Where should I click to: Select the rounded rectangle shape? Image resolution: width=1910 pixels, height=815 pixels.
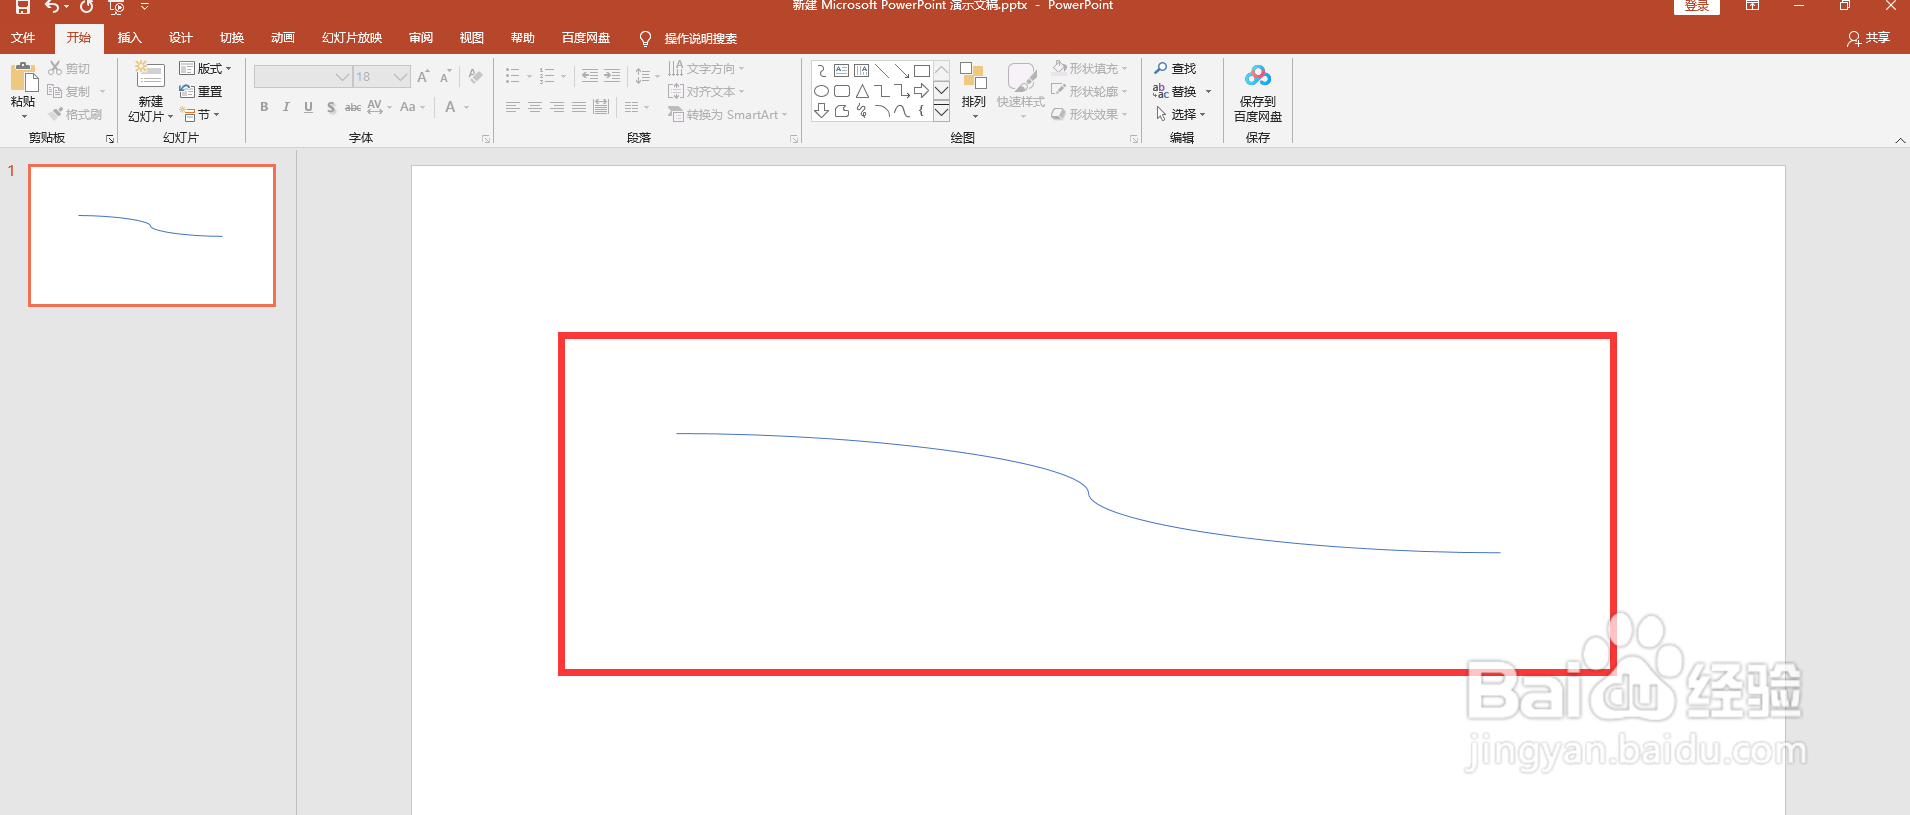click(x=842, y=91)
